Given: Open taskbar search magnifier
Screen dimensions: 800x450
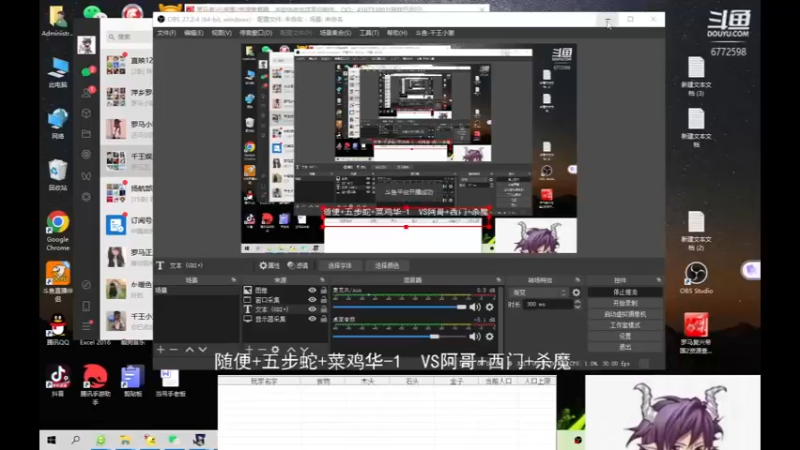Looking at the screenshot, I should (x=76, y=440).
